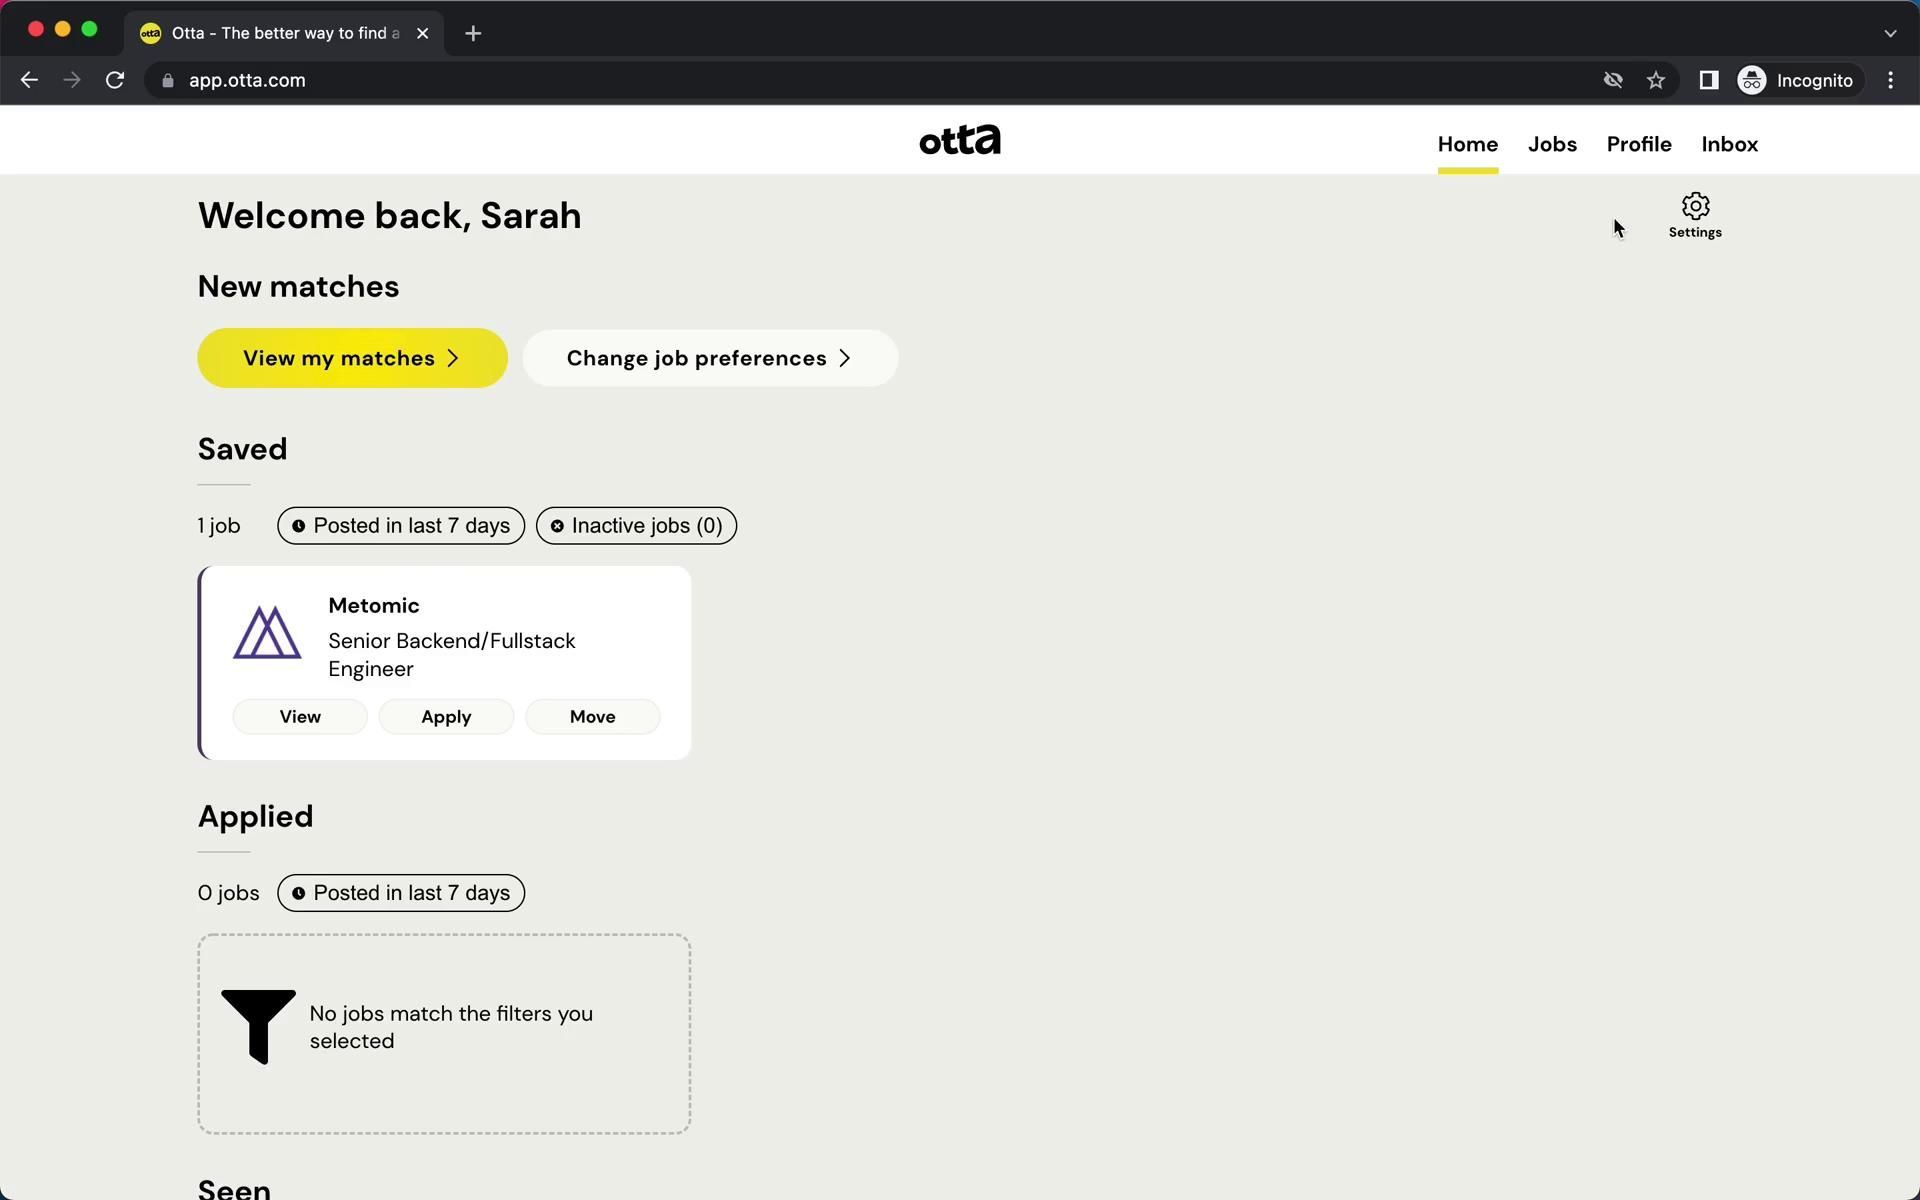Go to the Inbox tab
Viewport: 1920px width, 1200px height.
[1729, 144]
